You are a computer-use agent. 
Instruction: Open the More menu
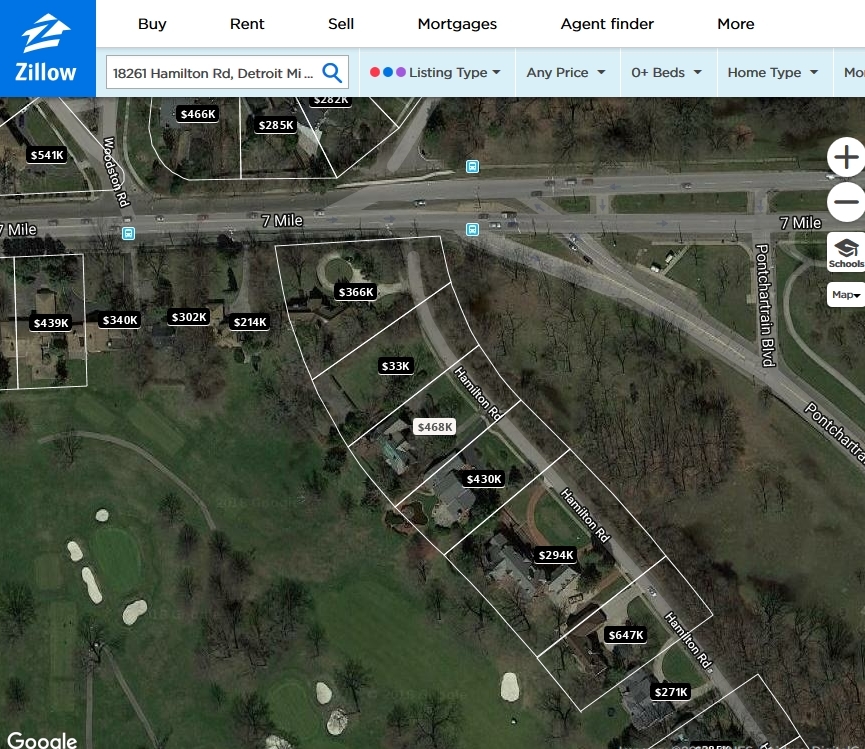pyautogui.click(x=735, y=24)
